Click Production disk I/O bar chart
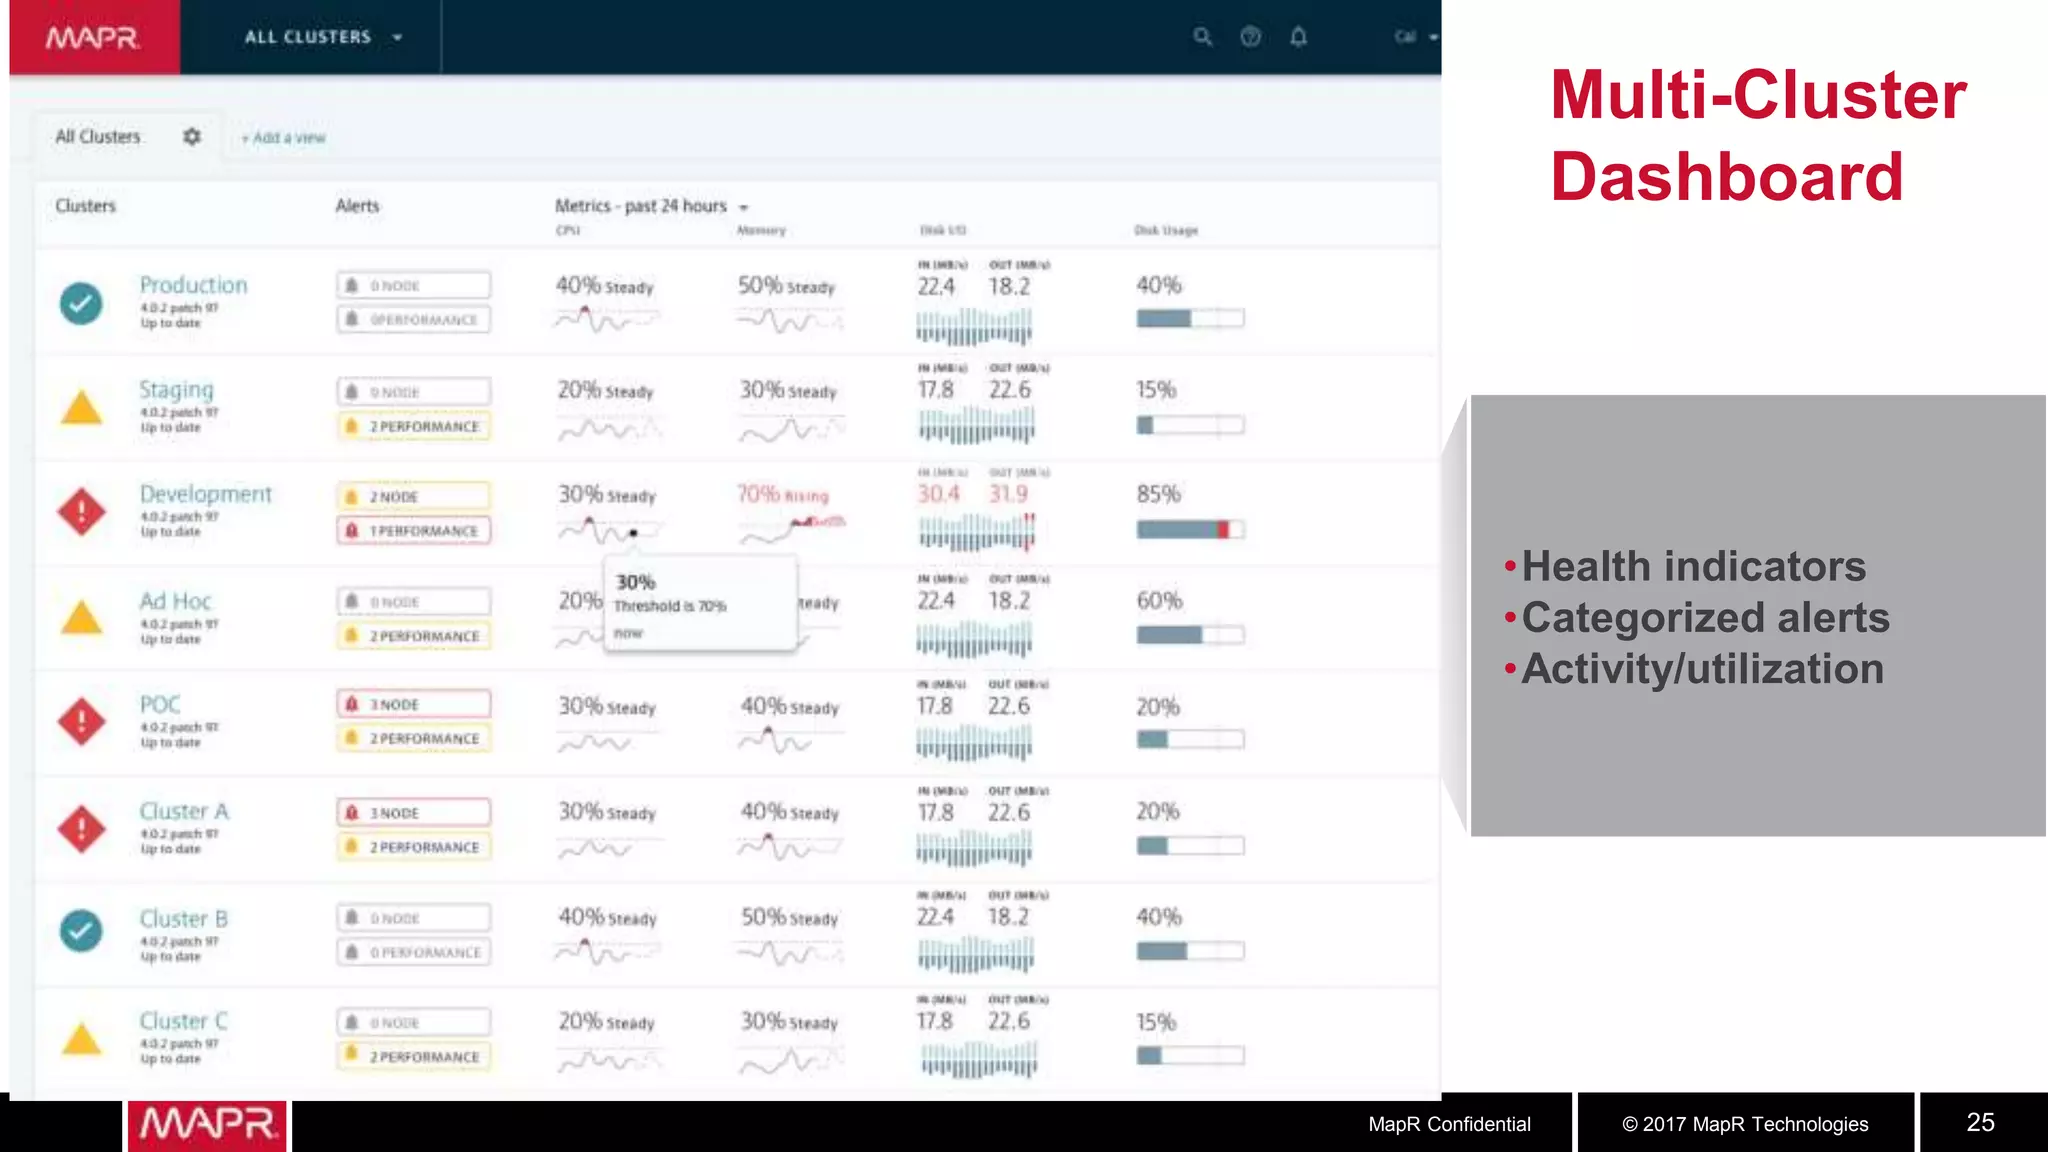 tap(974, 326)
